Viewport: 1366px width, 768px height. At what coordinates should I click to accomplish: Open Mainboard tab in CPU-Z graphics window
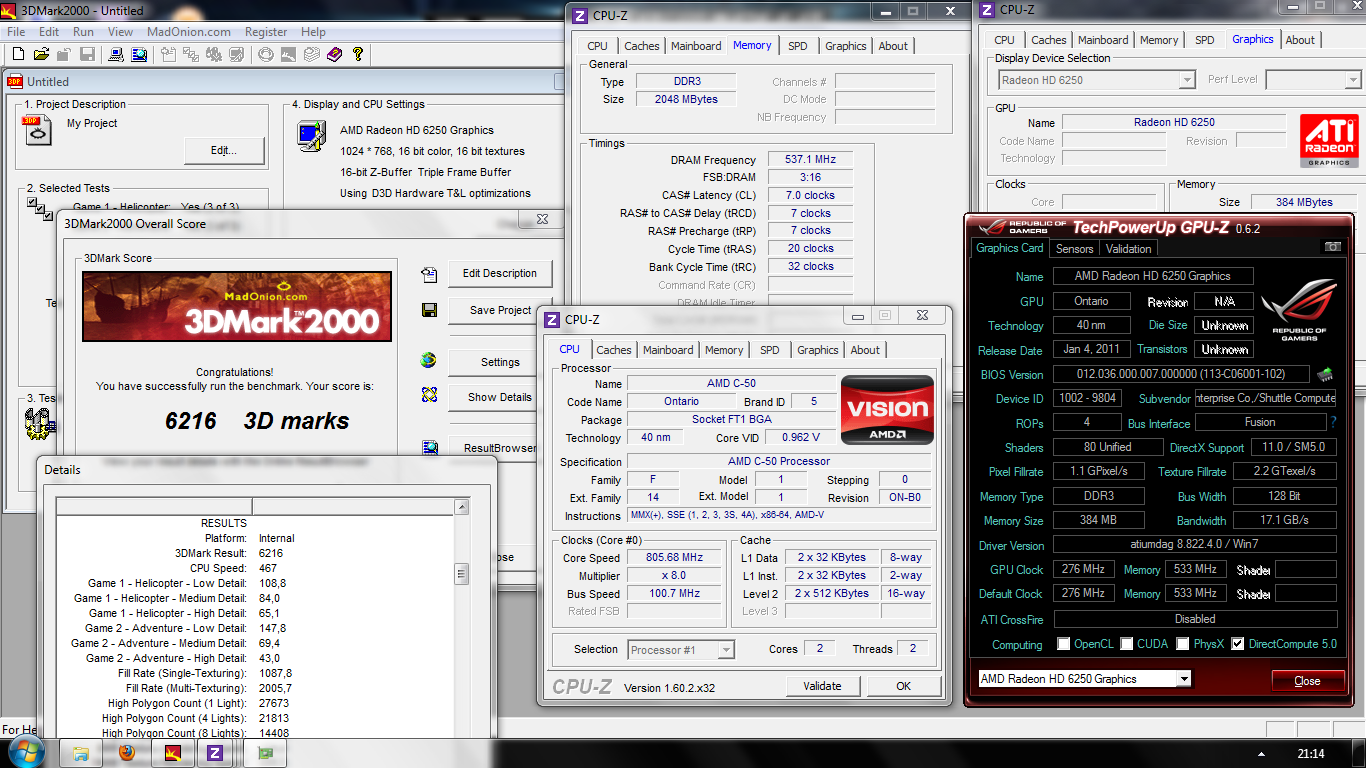point(1103,40)
